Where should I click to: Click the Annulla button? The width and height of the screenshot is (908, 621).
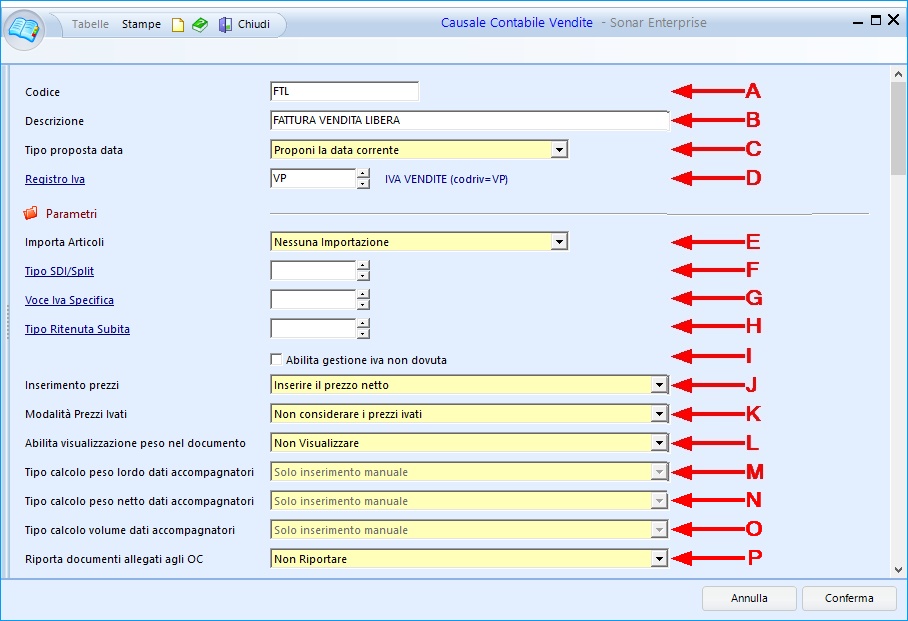pos(749,598)
